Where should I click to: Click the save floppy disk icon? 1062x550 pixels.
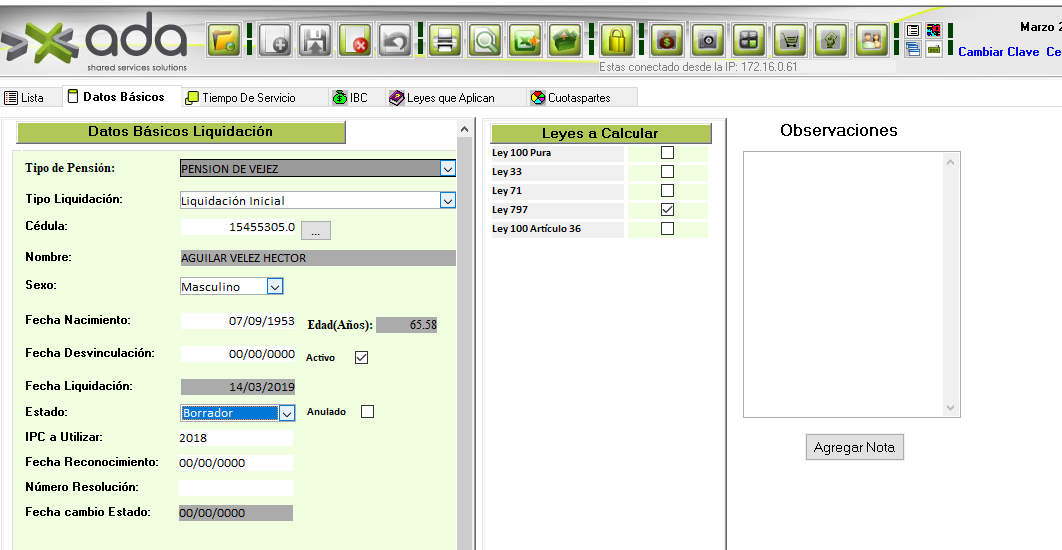coord(316,41)
